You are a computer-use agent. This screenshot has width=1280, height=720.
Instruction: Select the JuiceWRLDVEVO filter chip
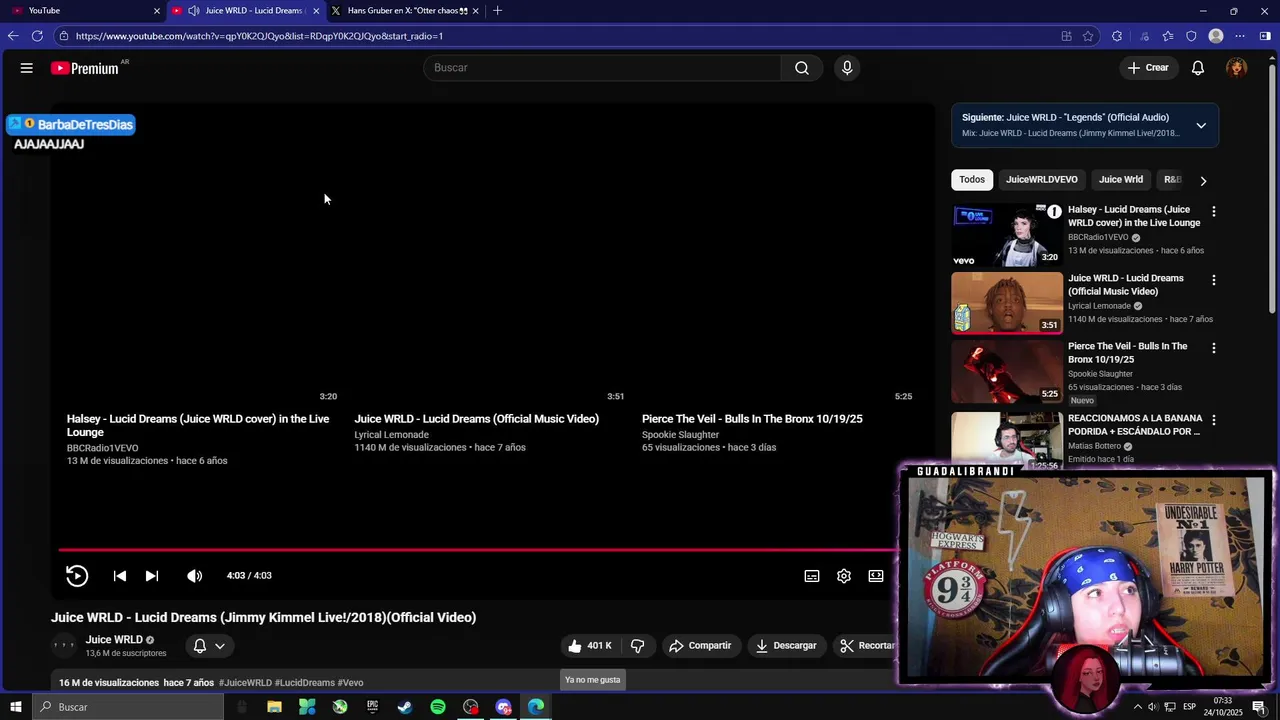coord(1042,180)
